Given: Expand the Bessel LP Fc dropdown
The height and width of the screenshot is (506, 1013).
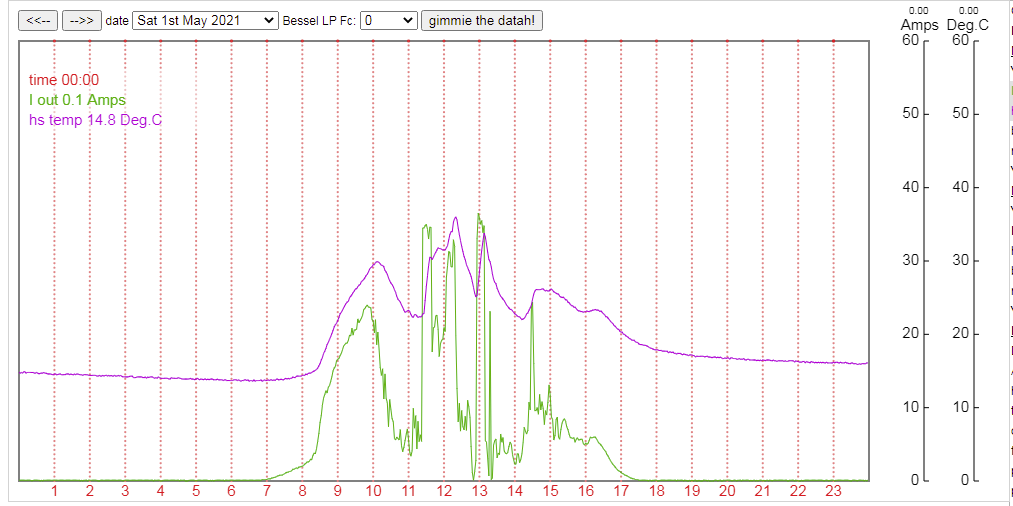Looking at the screenshot, I should click(x=388, y=20).
